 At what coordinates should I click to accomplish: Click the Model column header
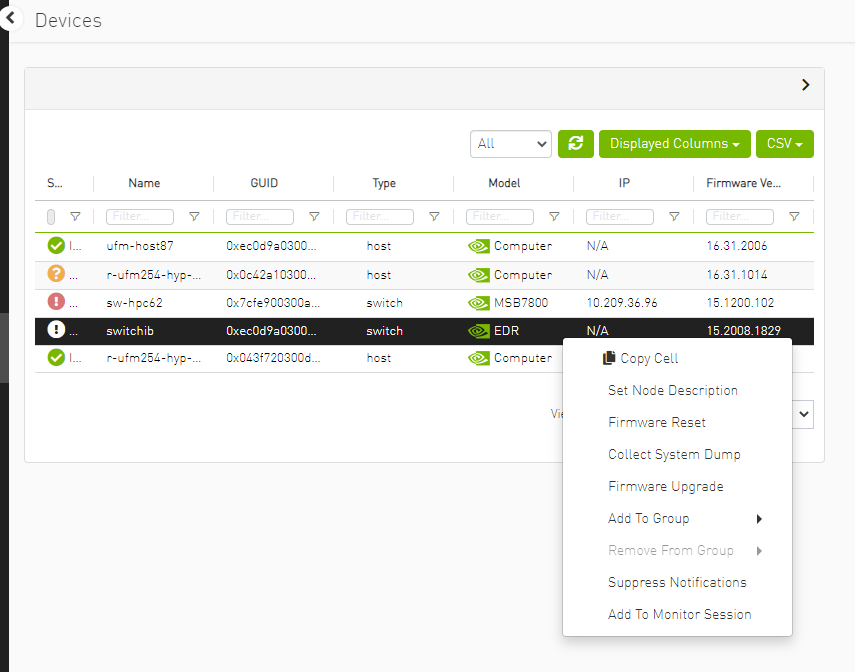(504, 183)
